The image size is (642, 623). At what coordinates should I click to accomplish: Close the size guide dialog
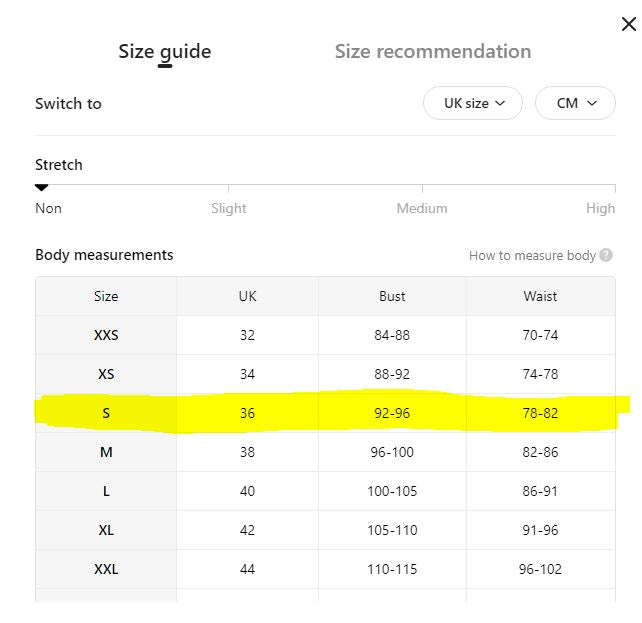[x=628, y=24]
